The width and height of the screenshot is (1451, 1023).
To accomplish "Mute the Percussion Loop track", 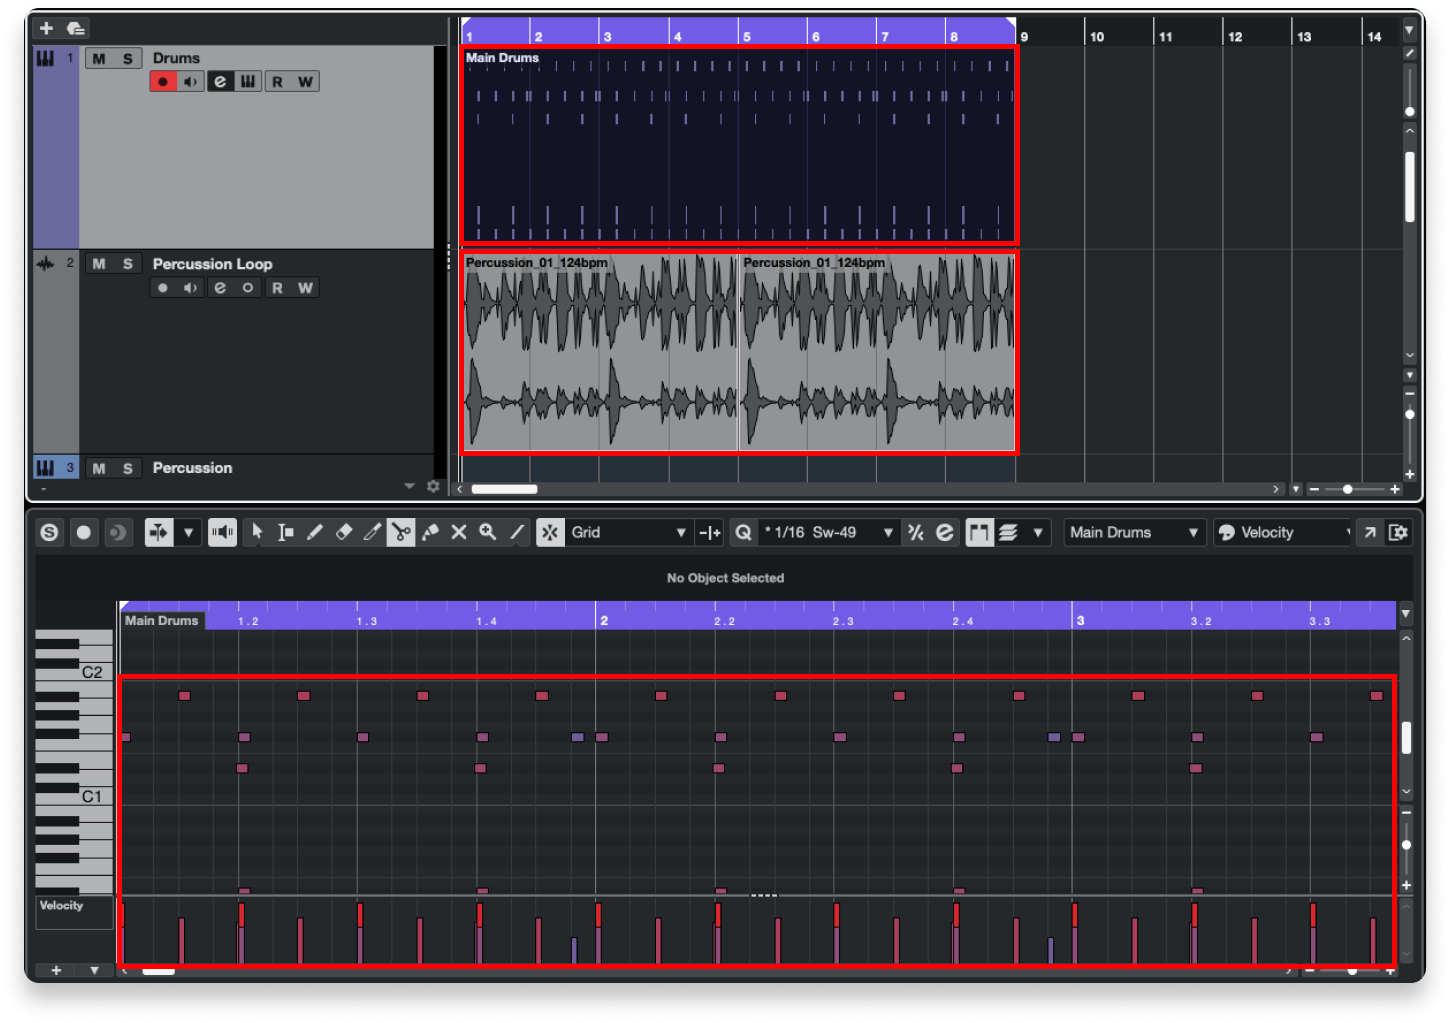I will click(x=99, y=264).
